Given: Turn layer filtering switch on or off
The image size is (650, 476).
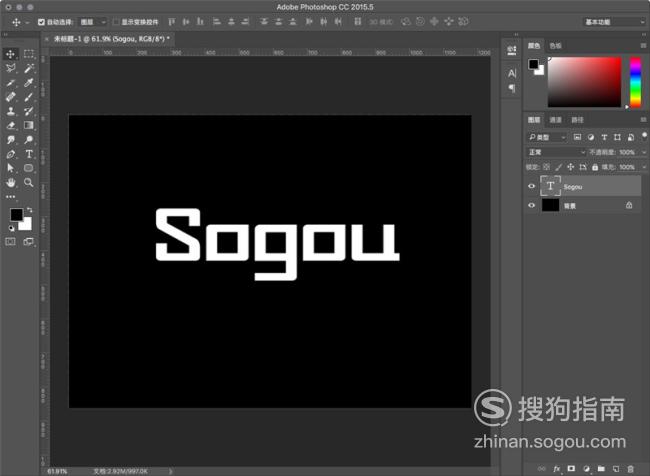Looking at the screenshot, I should [644, 137].
